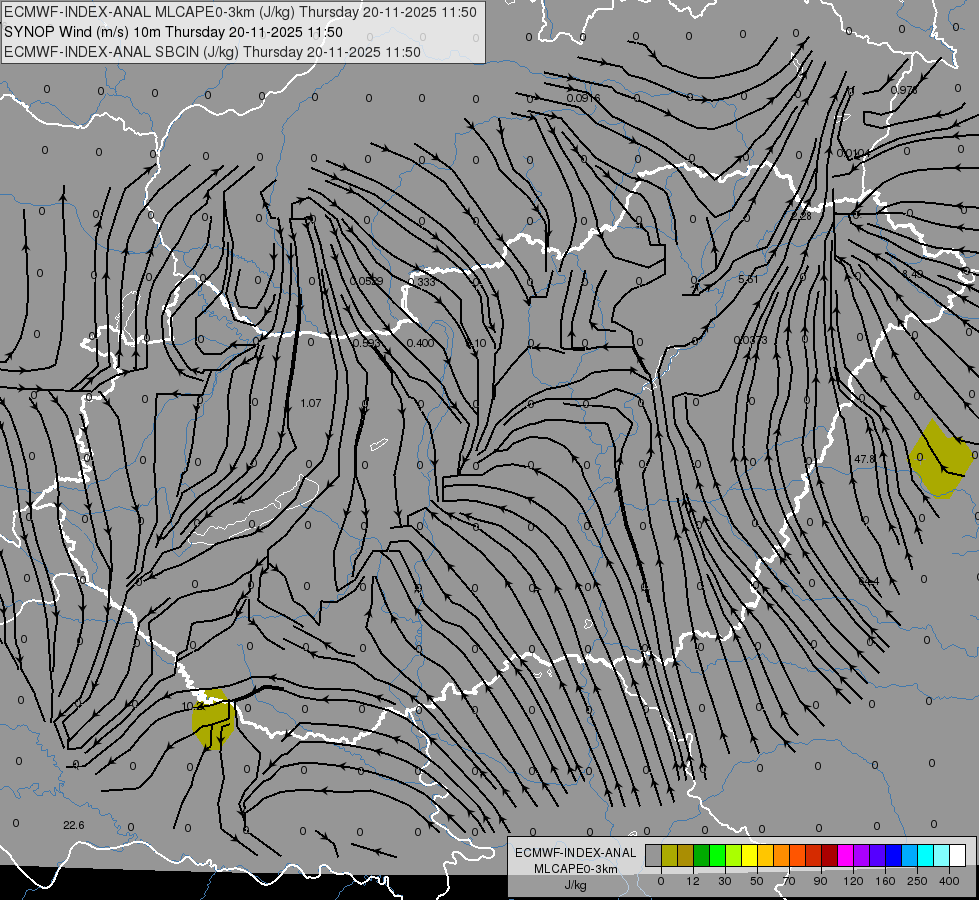
Task: Click the legend tick label 120
Action: click(x=853, y=881)
